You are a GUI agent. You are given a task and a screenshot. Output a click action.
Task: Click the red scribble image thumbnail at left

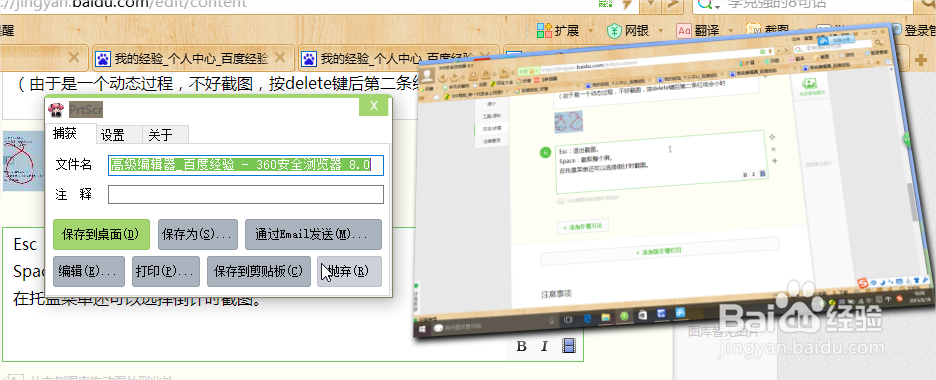(x=23, y=161)
